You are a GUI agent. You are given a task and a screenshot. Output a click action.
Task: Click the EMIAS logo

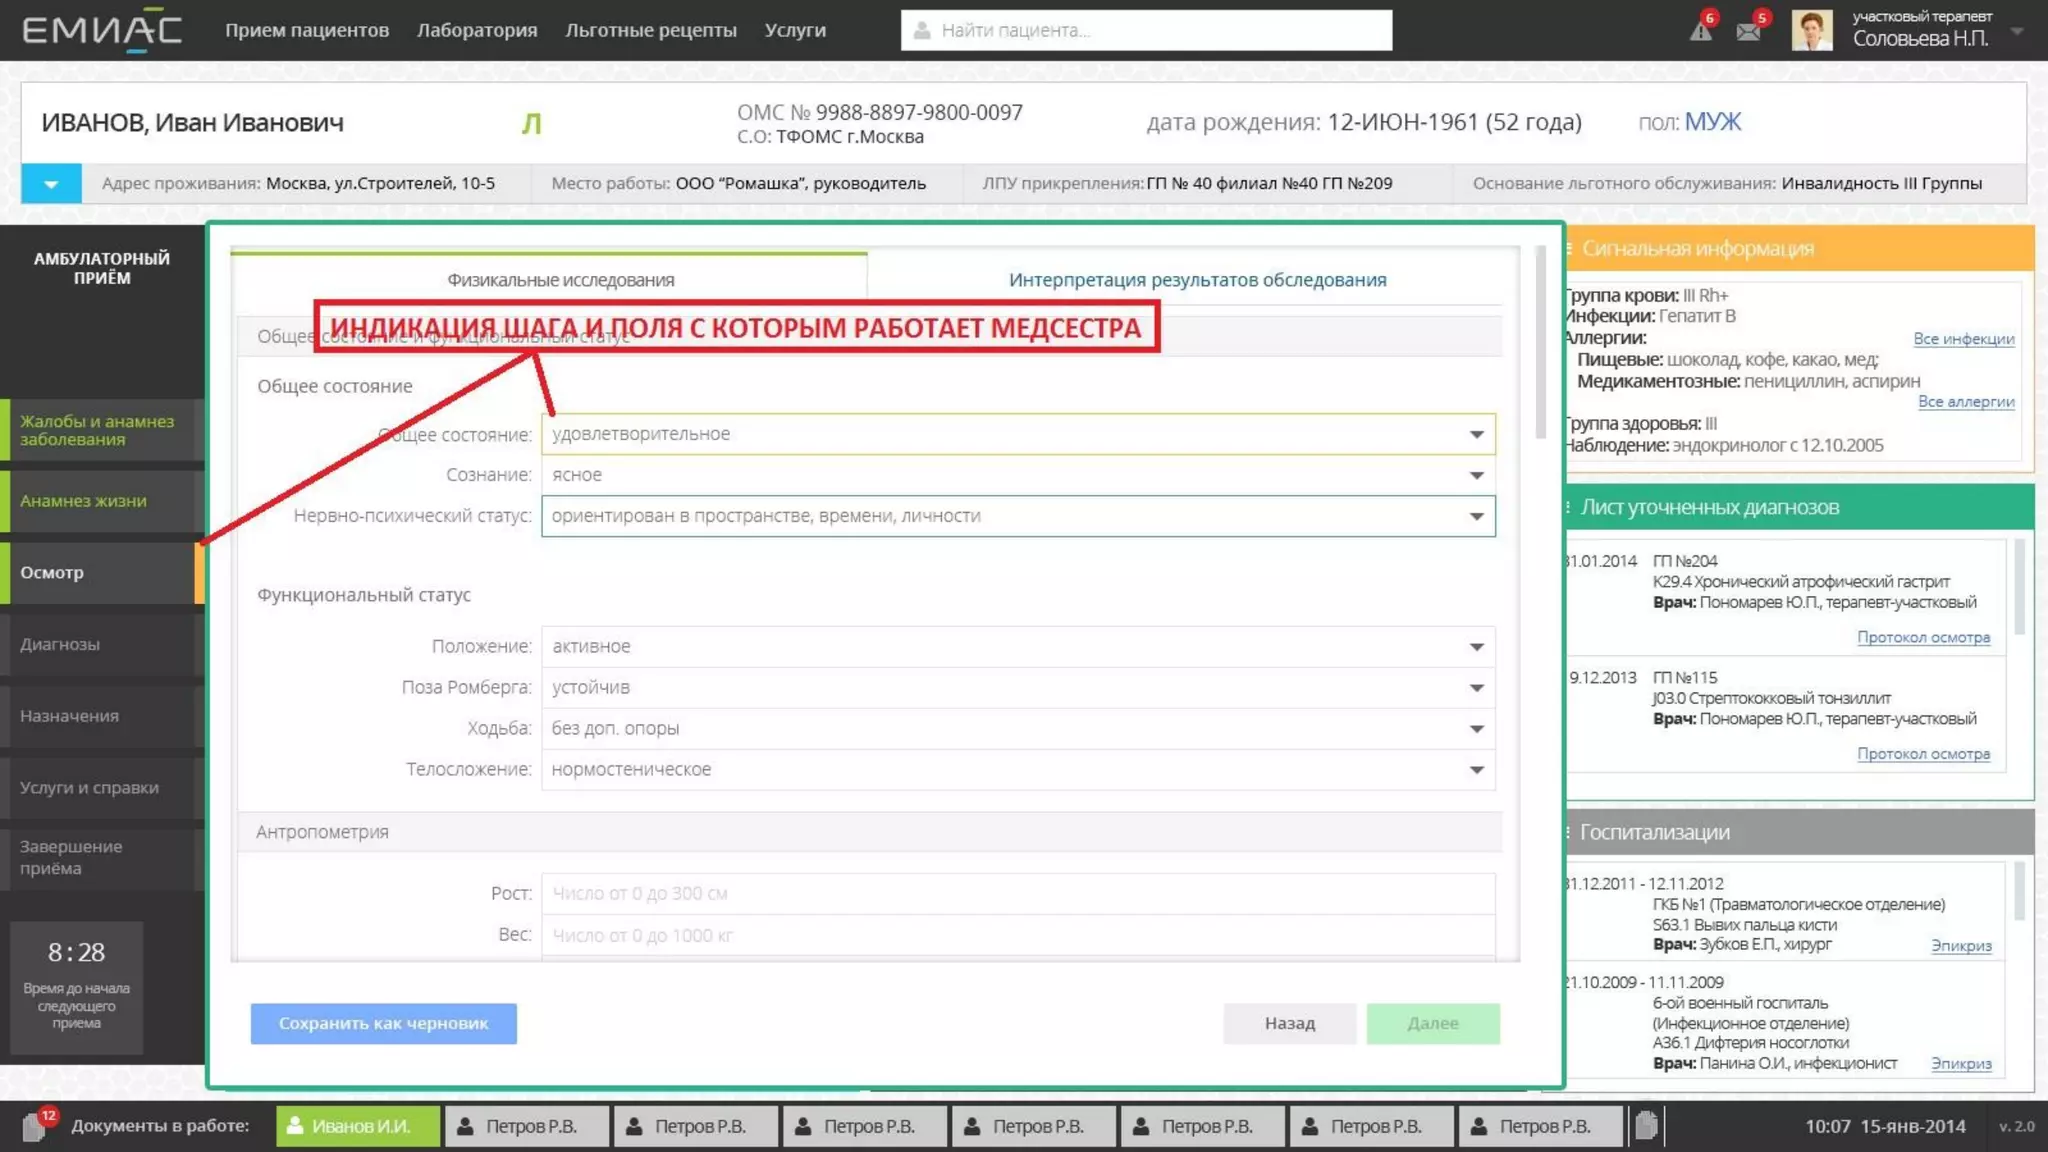pos(101,31)
